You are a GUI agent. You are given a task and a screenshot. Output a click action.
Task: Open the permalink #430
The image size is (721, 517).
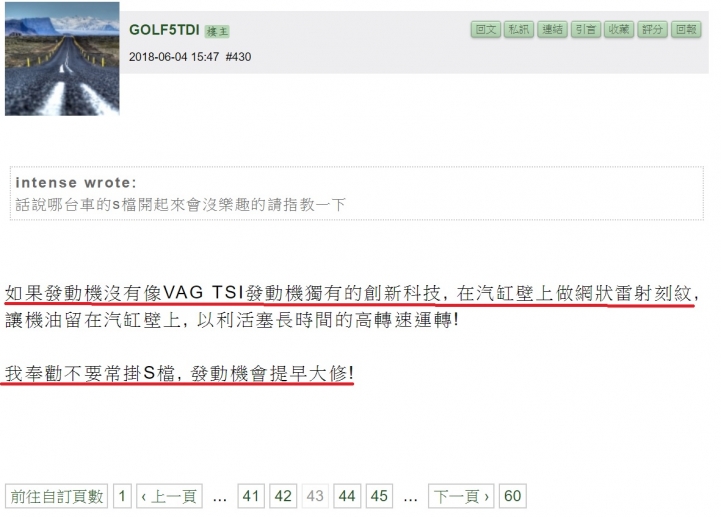tap(238, 57)
